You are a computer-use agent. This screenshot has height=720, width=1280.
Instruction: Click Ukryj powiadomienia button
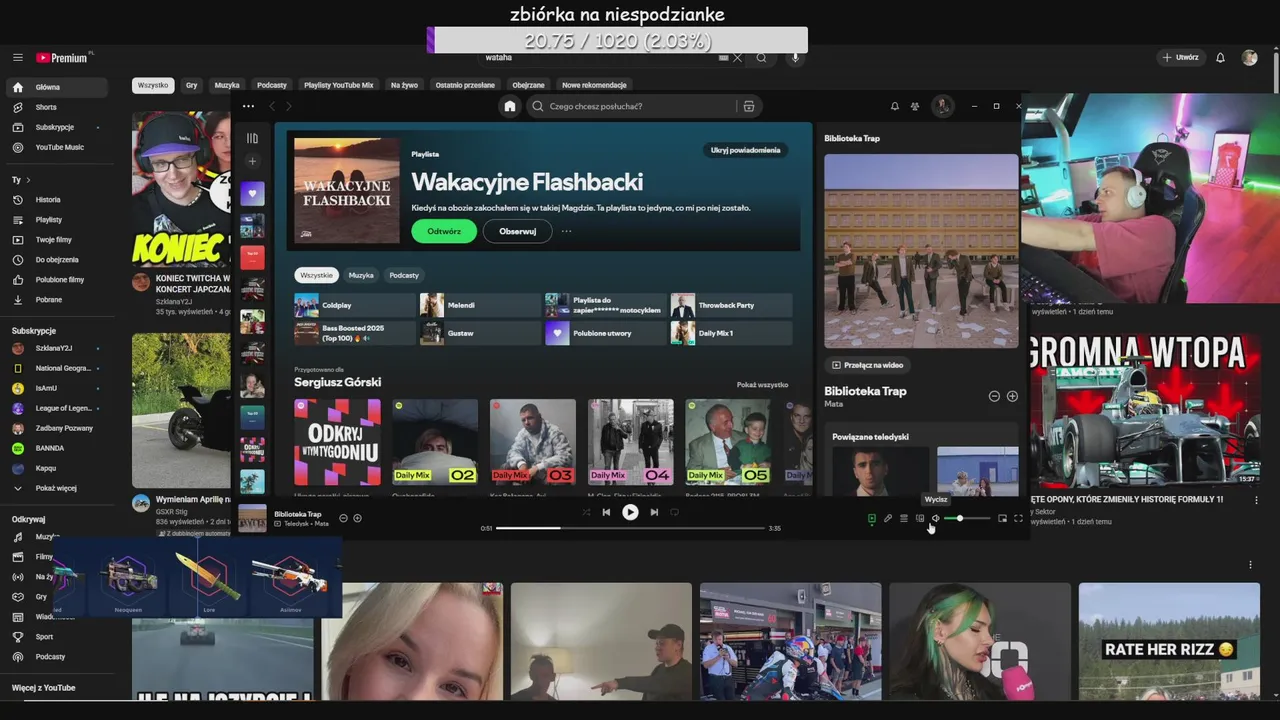745,150
